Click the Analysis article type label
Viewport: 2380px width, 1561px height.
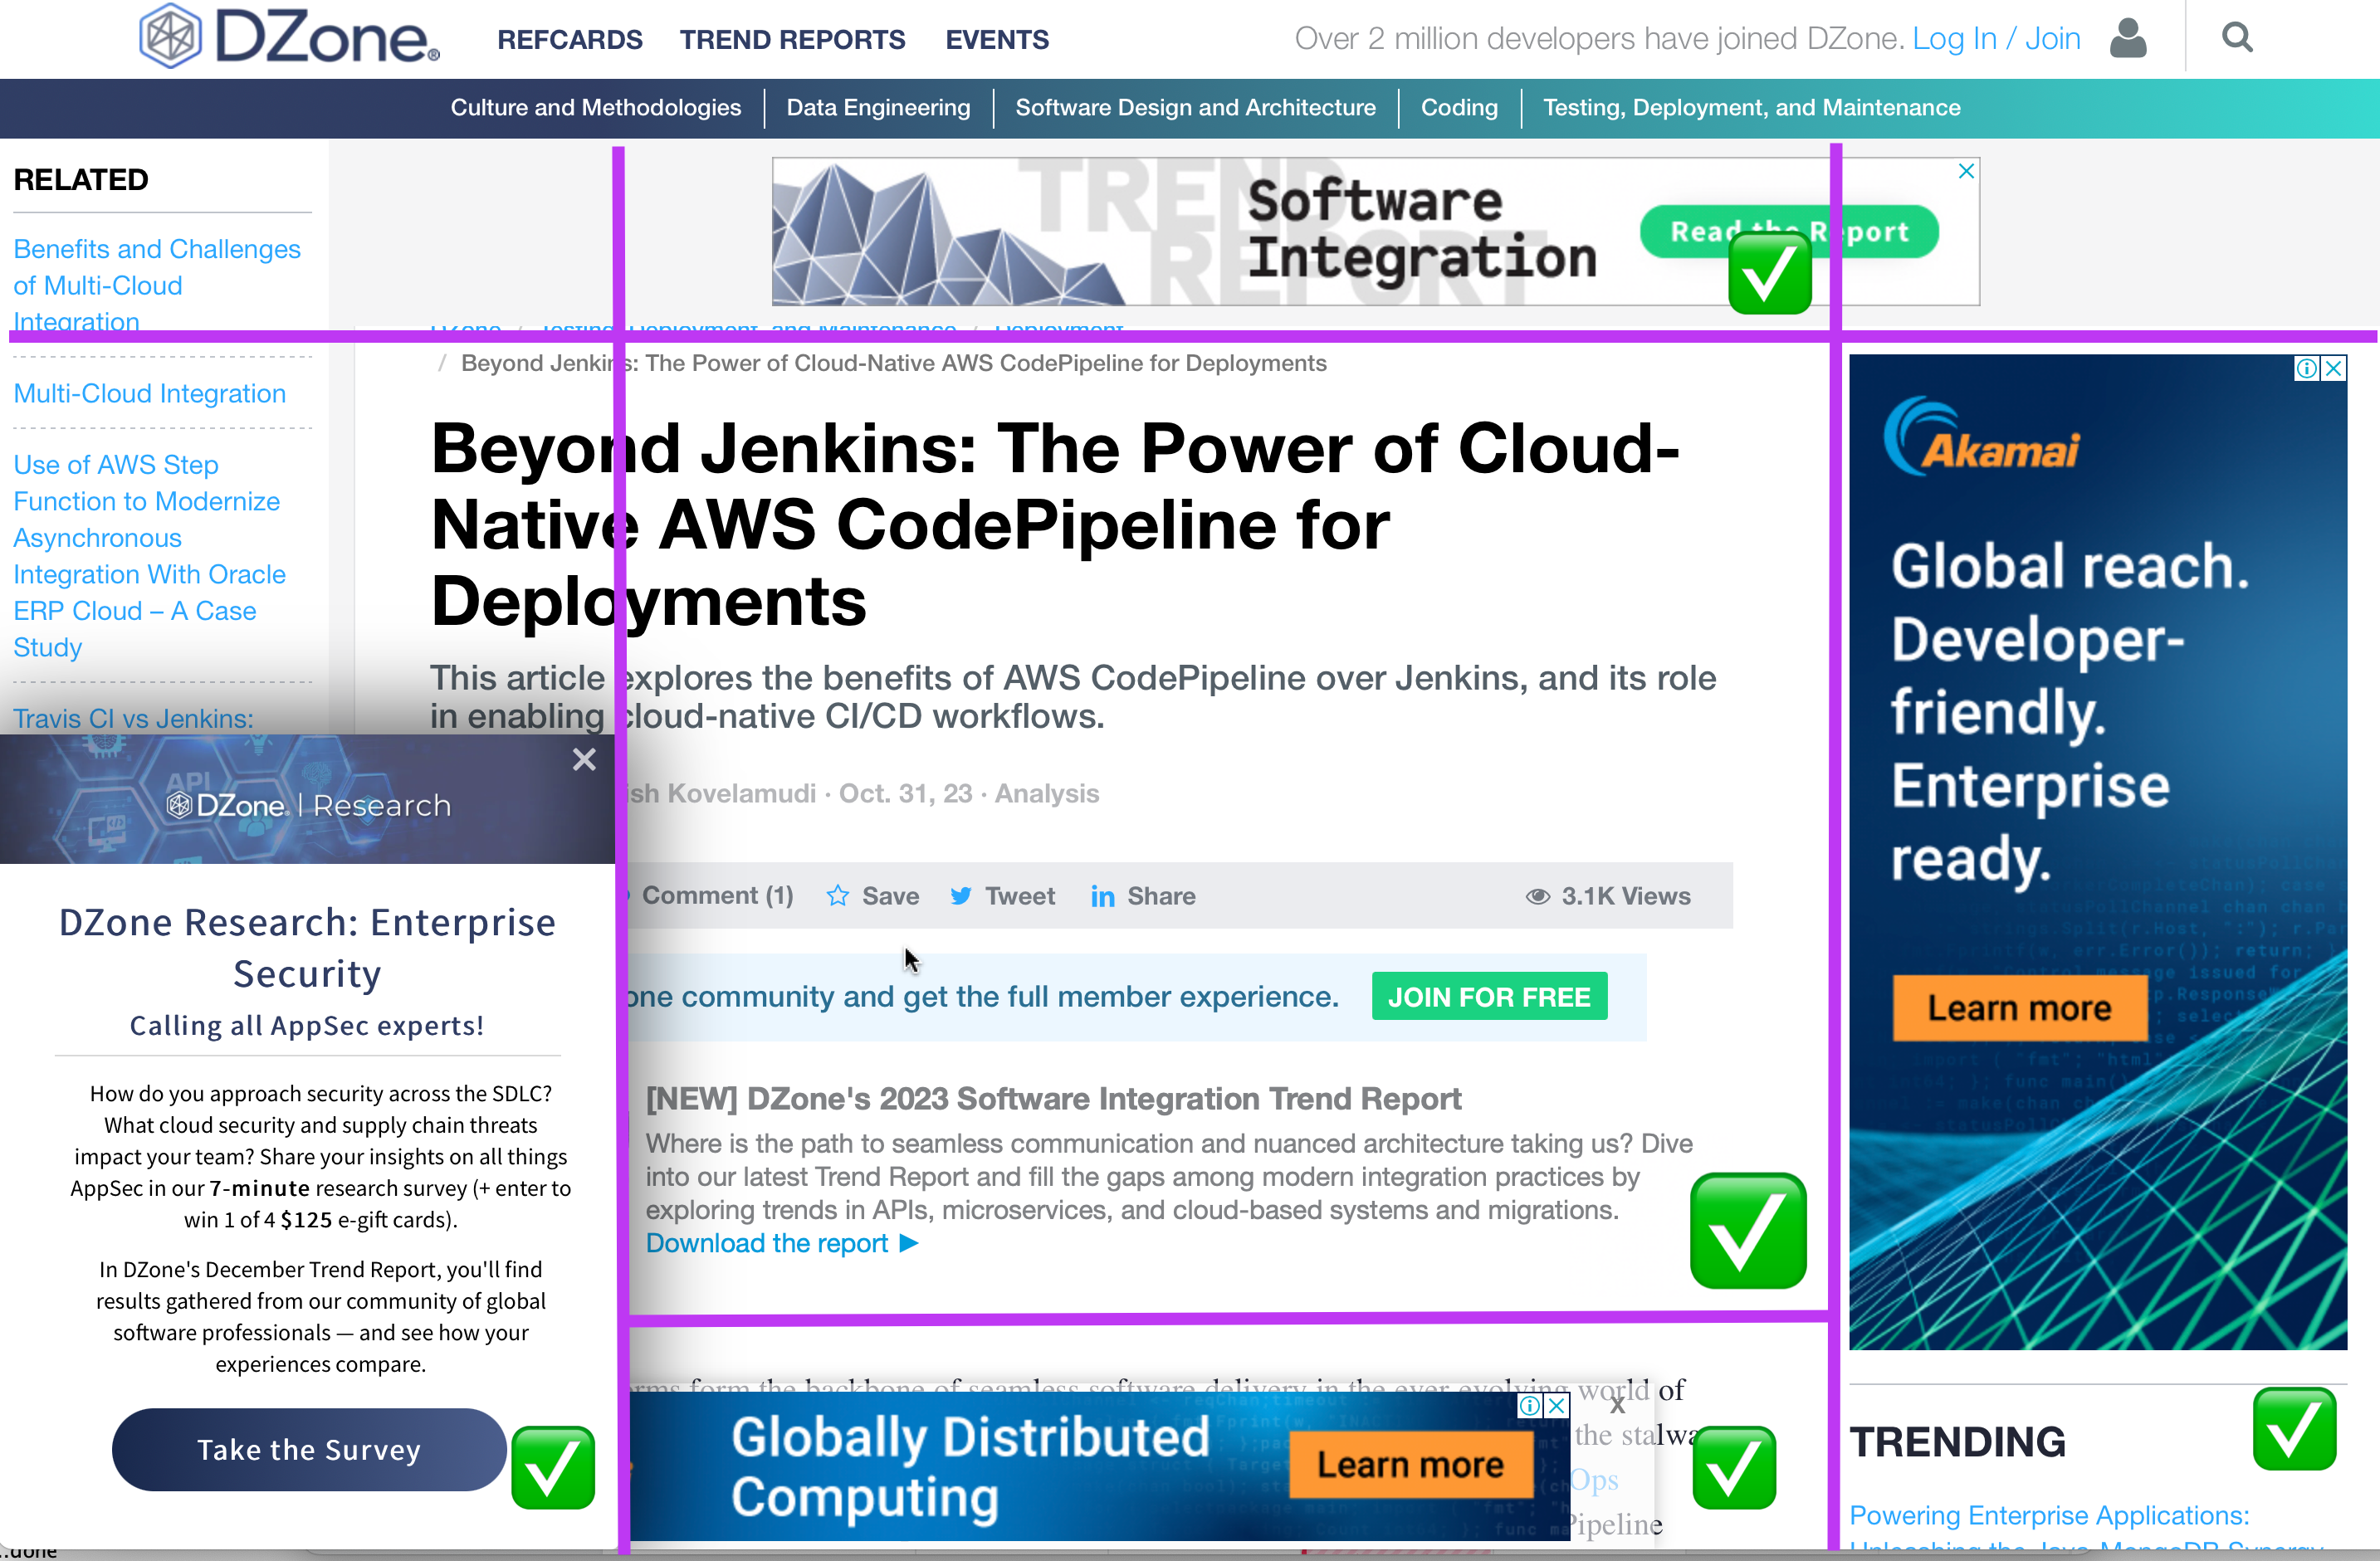point(1046,793)
